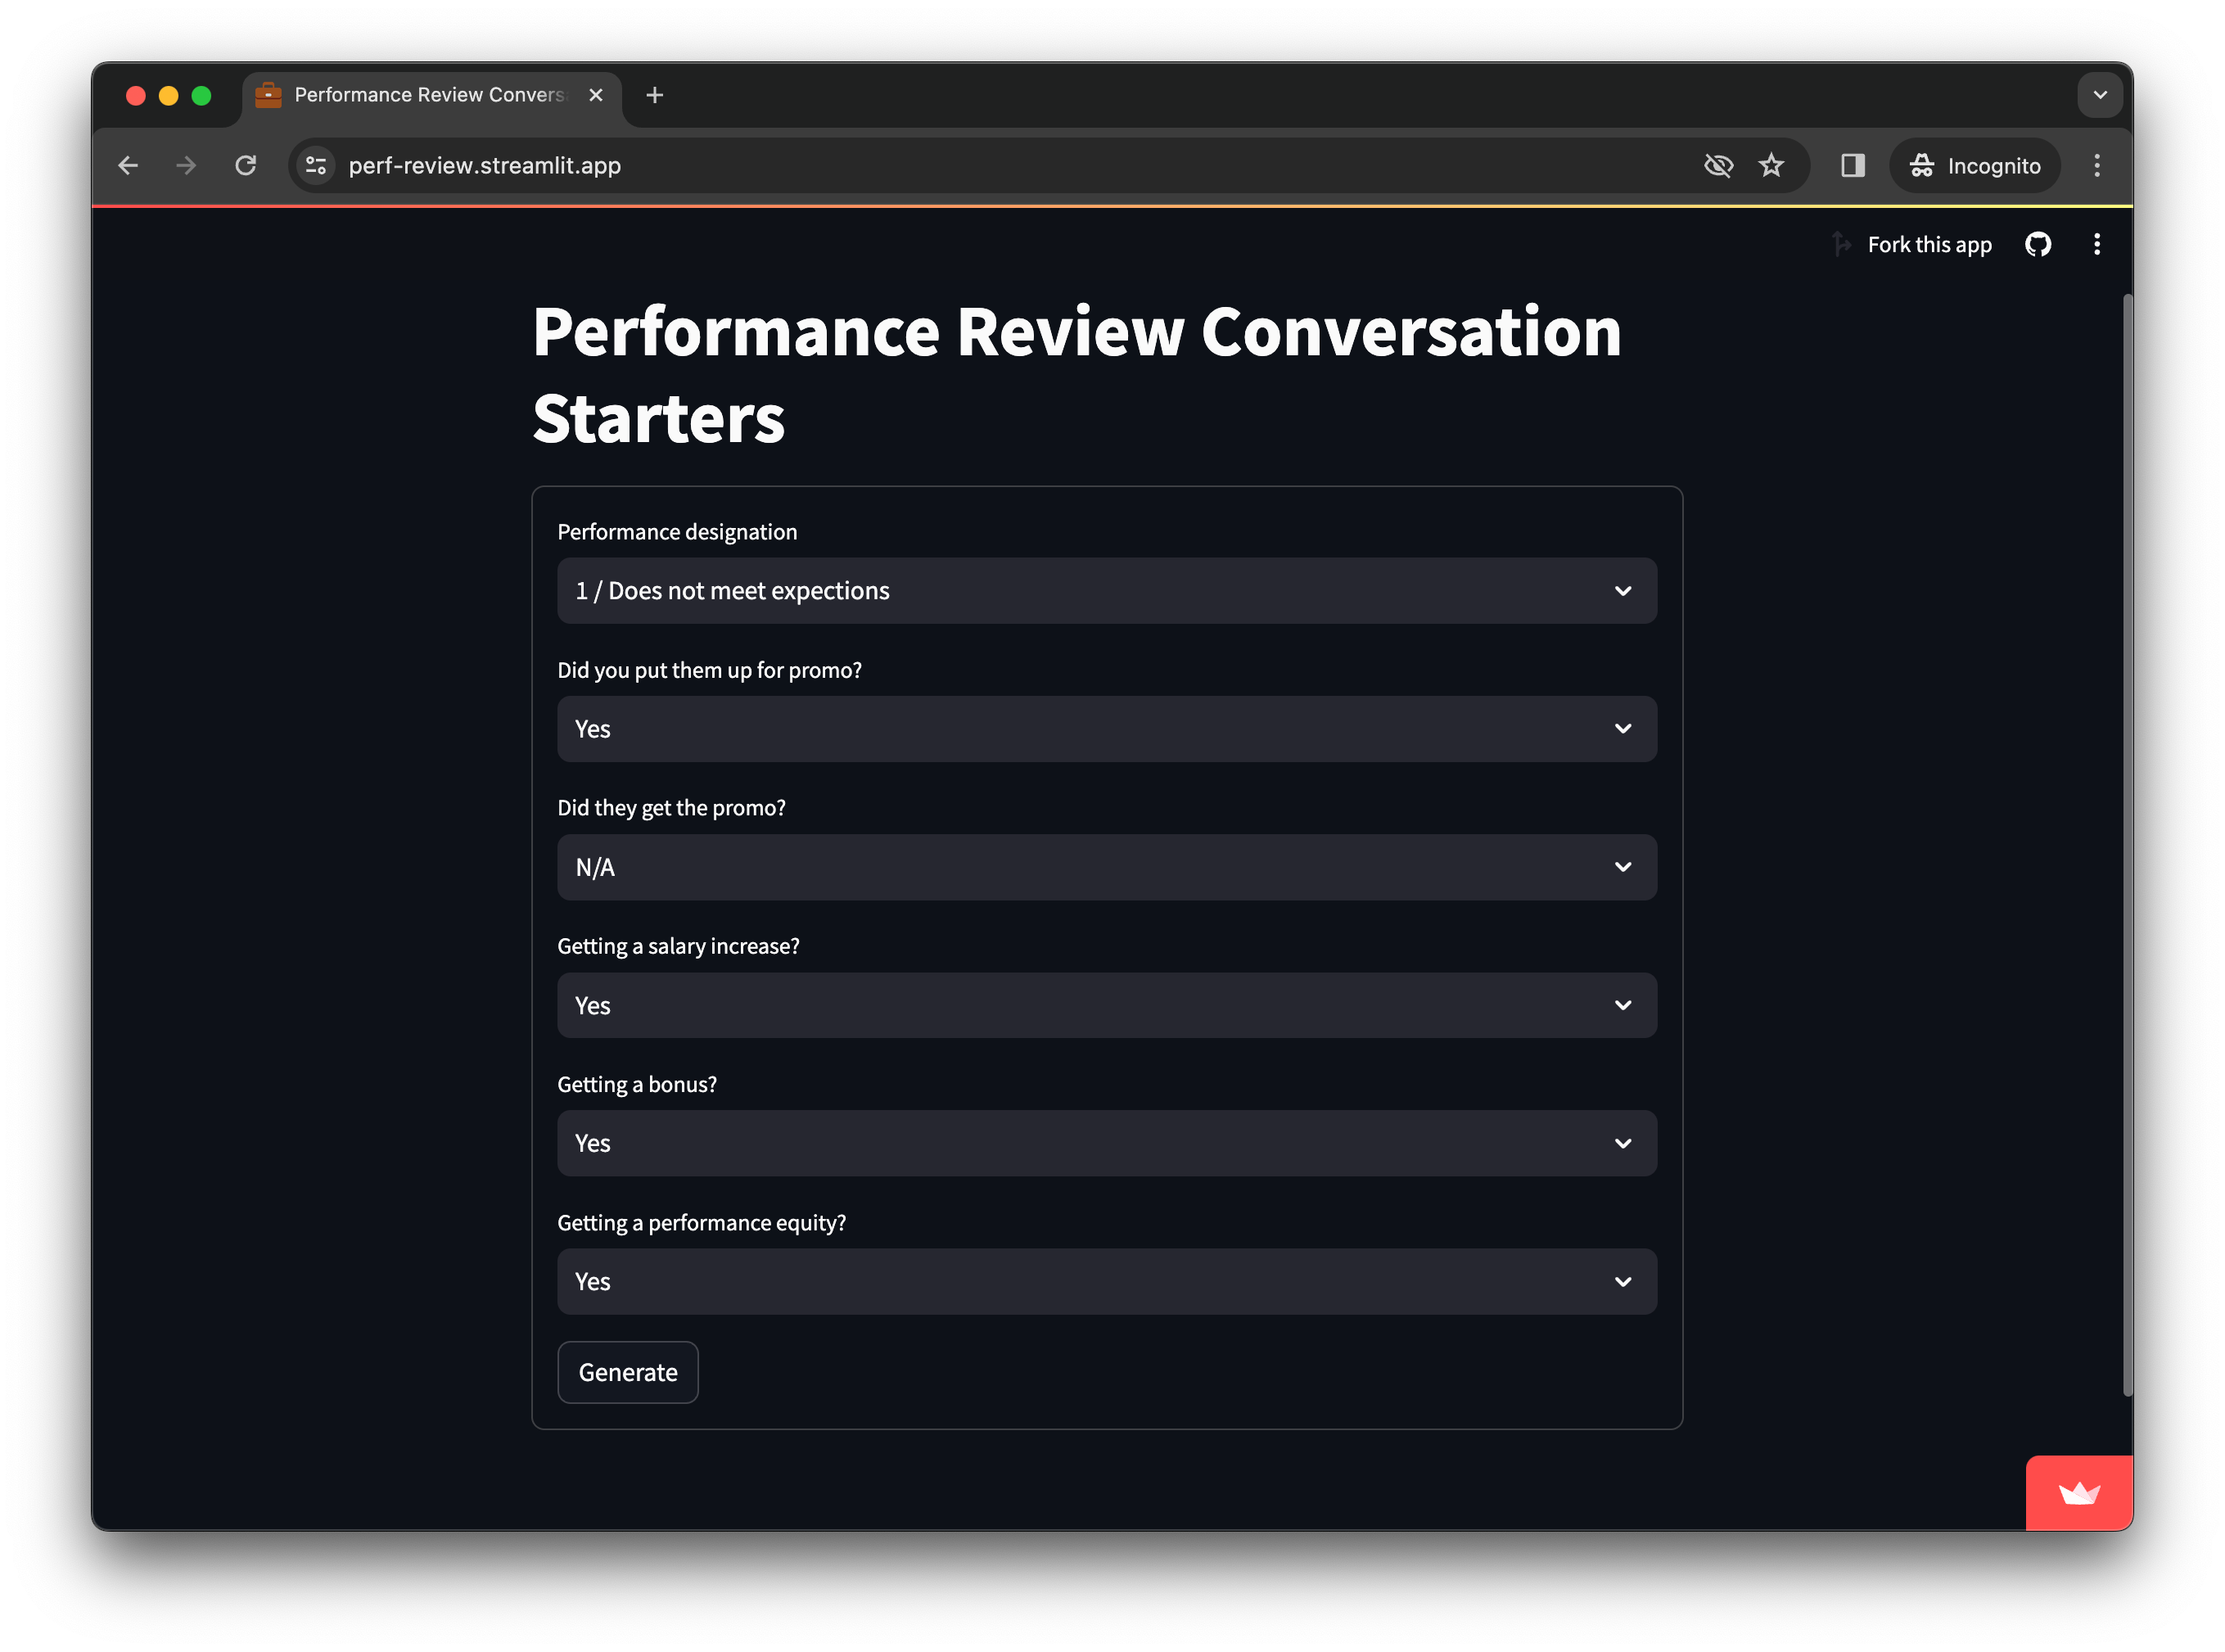Open the Performance designation dropdown
This screenshot has width=2225, height=1652.
tap(1106, 590)
